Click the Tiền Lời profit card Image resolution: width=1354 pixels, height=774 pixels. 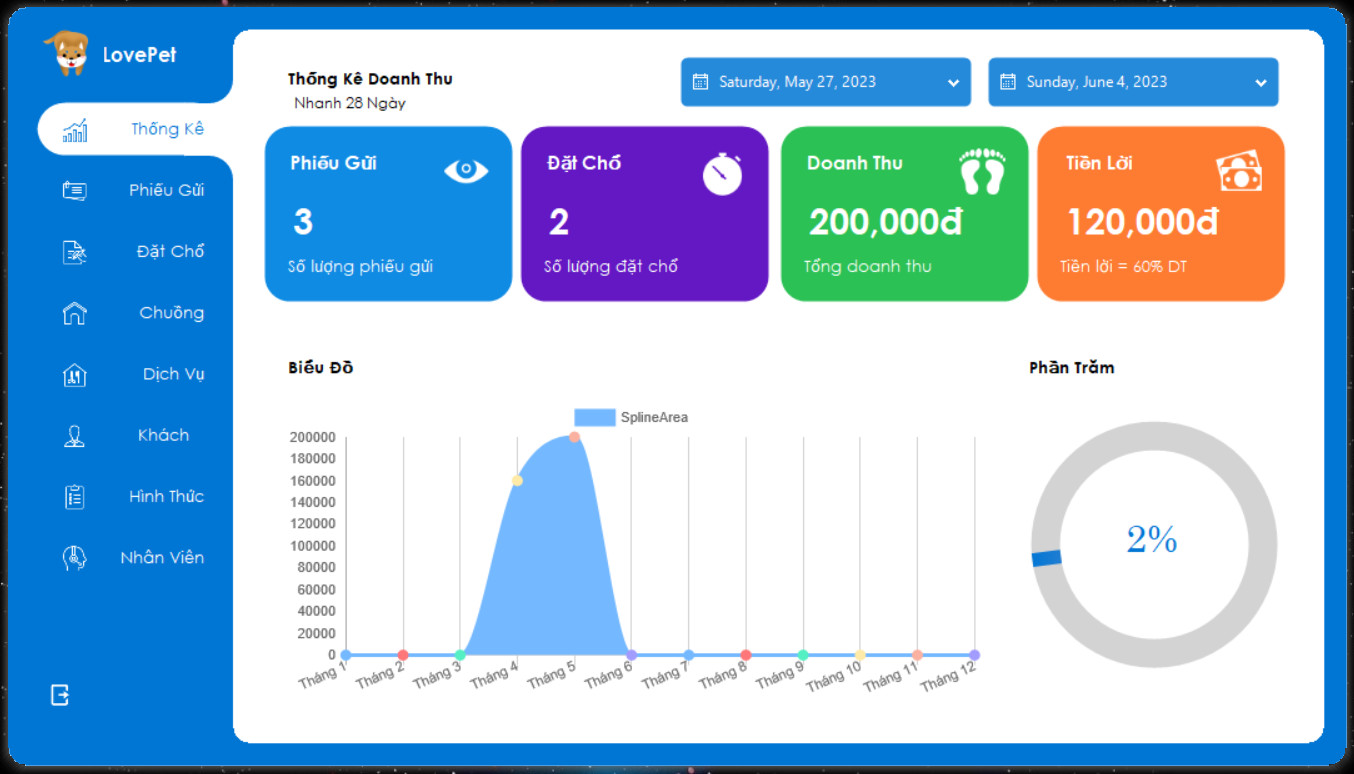pyautogui.click(x=1160, y=214)
